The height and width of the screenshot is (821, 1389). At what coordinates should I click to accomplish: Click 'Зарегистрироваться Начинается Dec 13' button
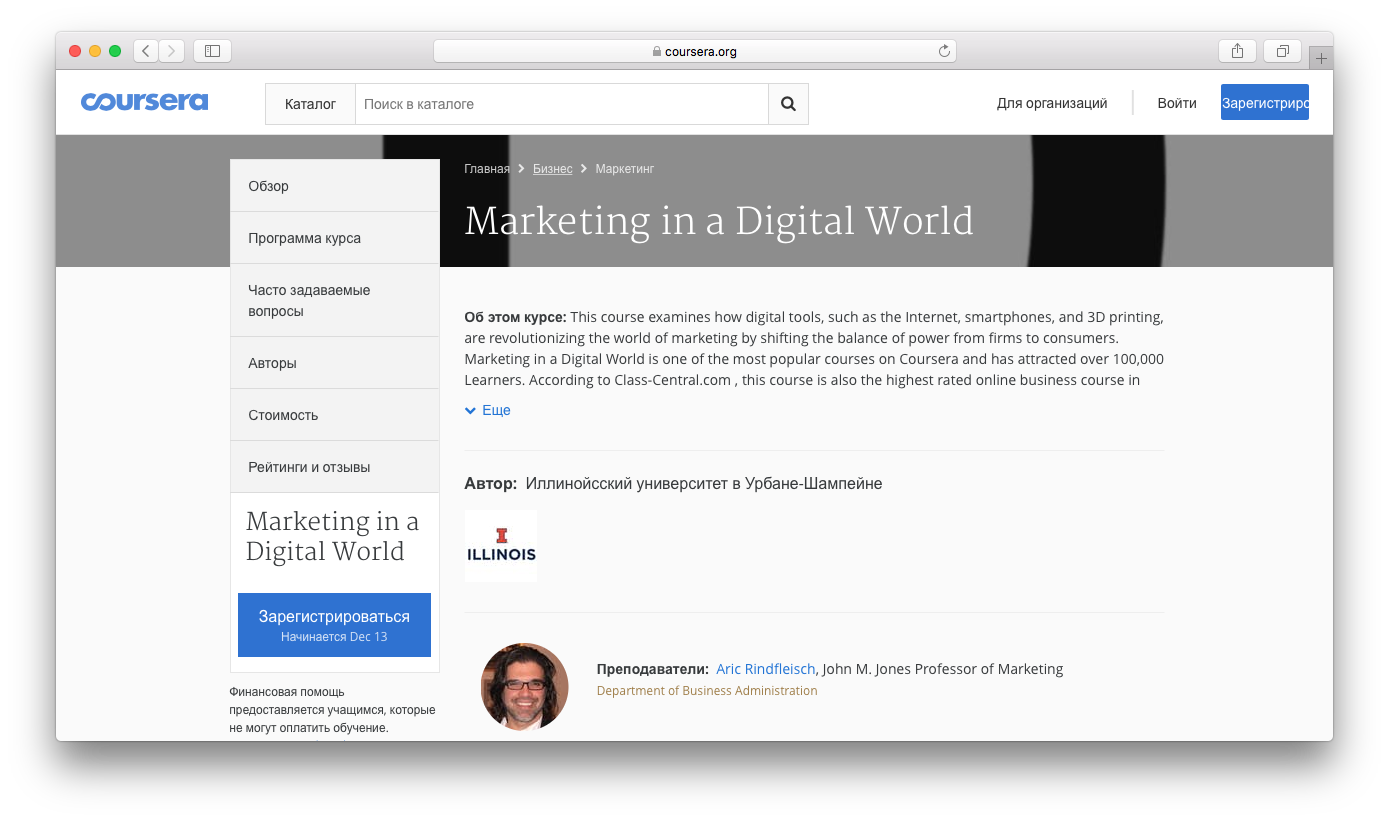334,625
